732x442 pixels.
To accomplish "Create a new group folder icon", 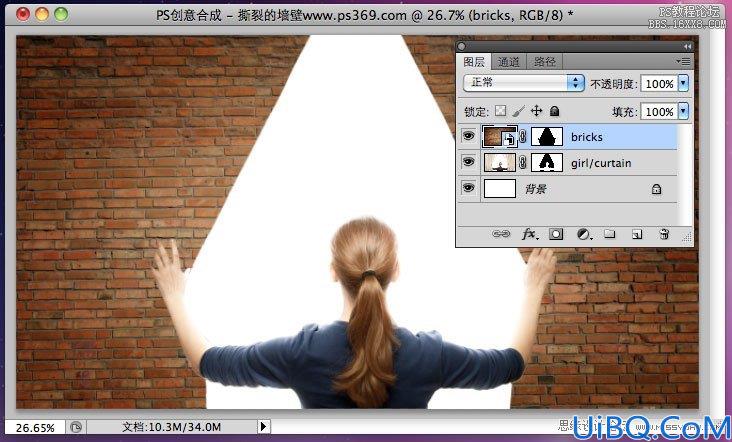I will tap(610, 233).
